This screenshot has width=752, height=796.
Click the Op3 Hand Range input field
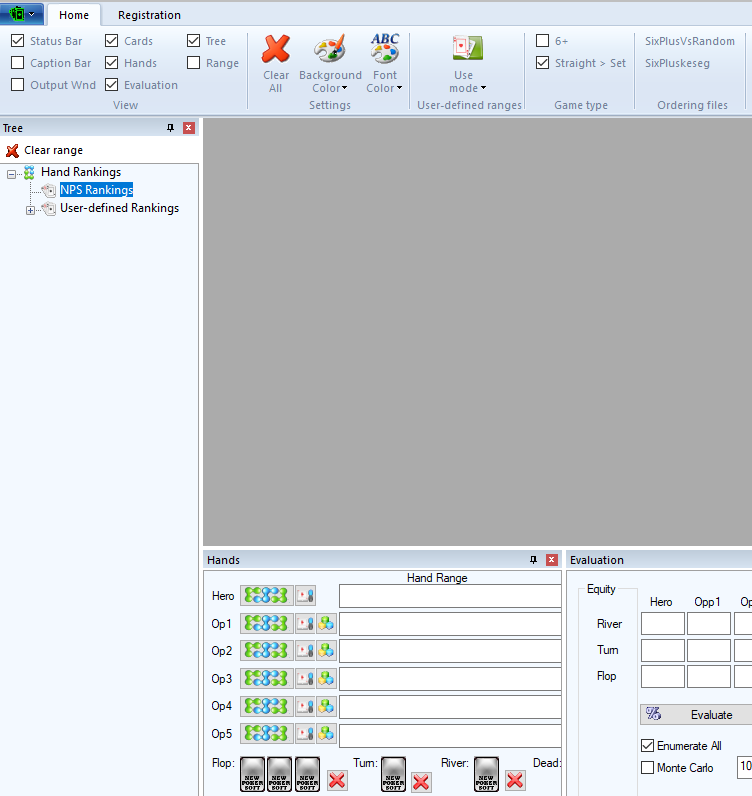click(450, 678)
